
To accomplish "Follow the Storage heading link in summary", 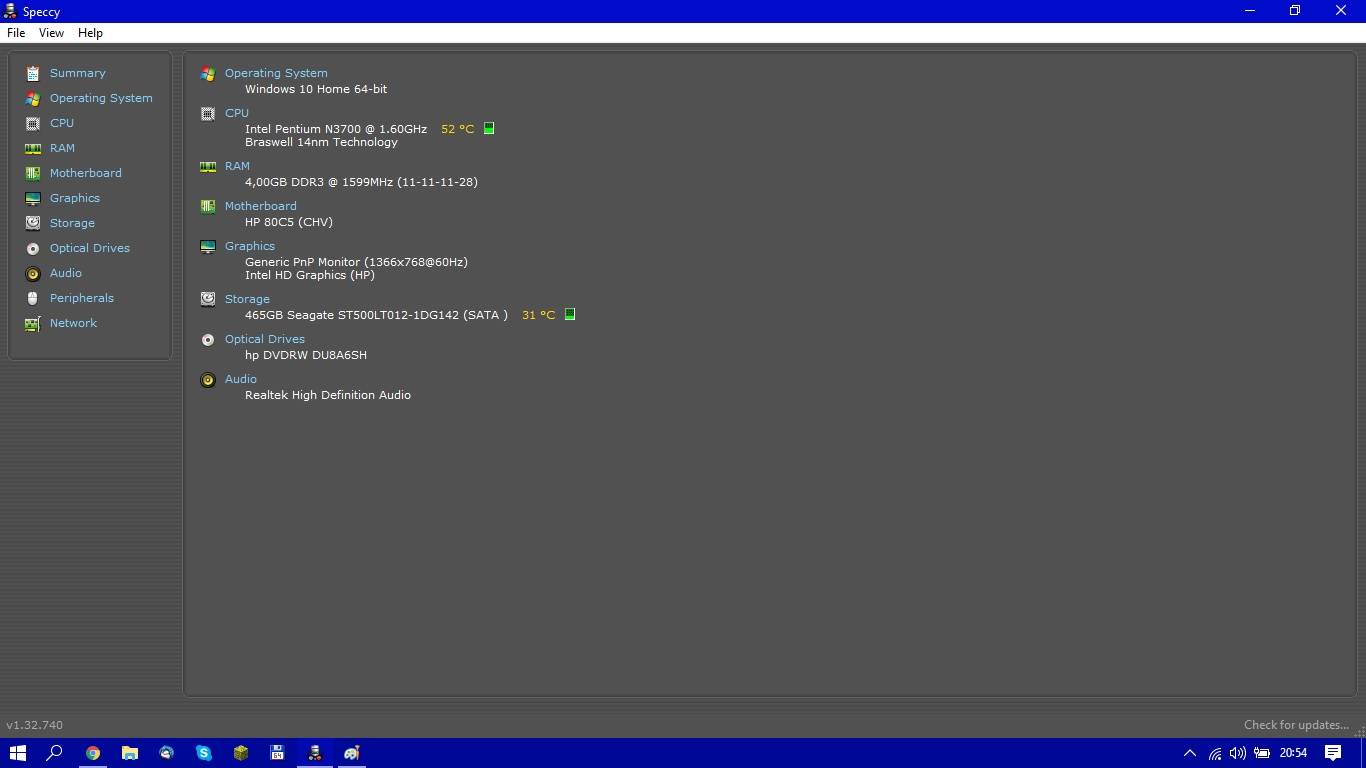I will pyautogui.click(x=247, y=299).
